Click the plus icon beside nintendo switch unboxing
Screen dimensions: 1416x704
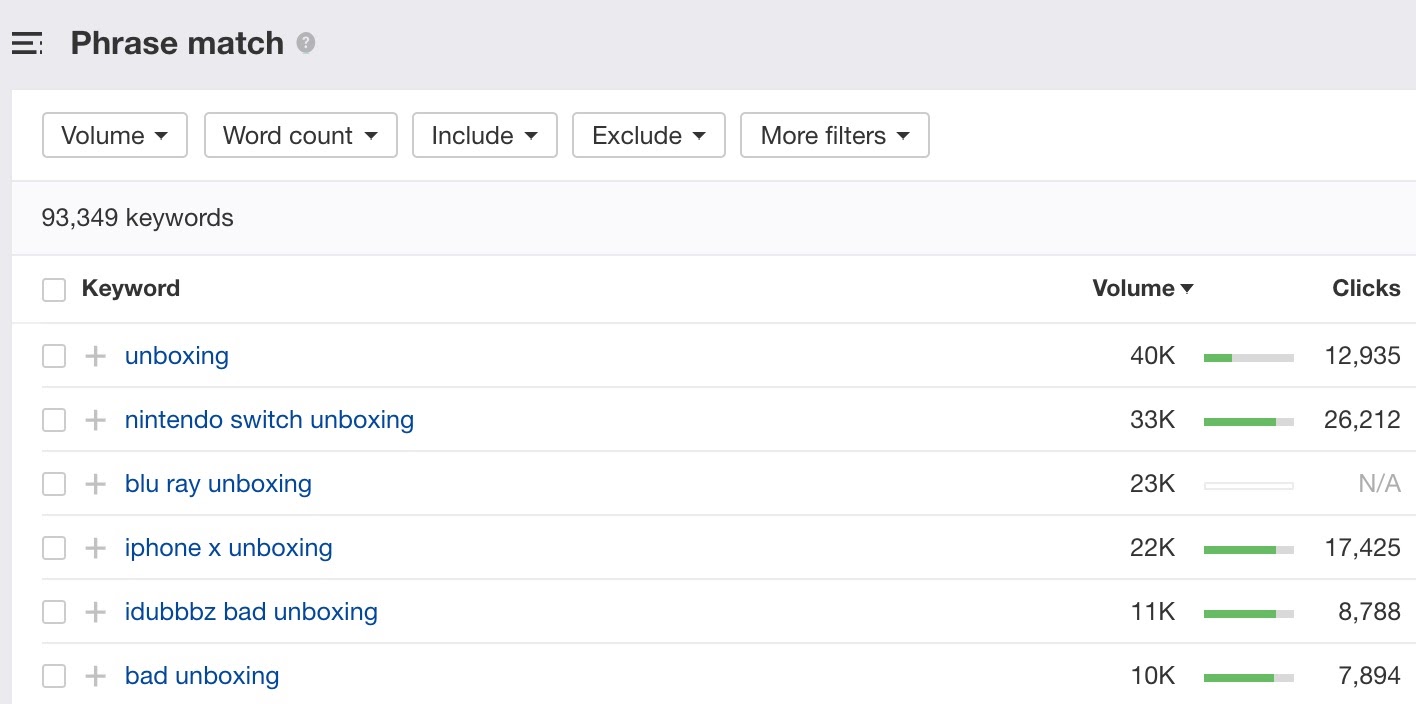coord(95,419)
